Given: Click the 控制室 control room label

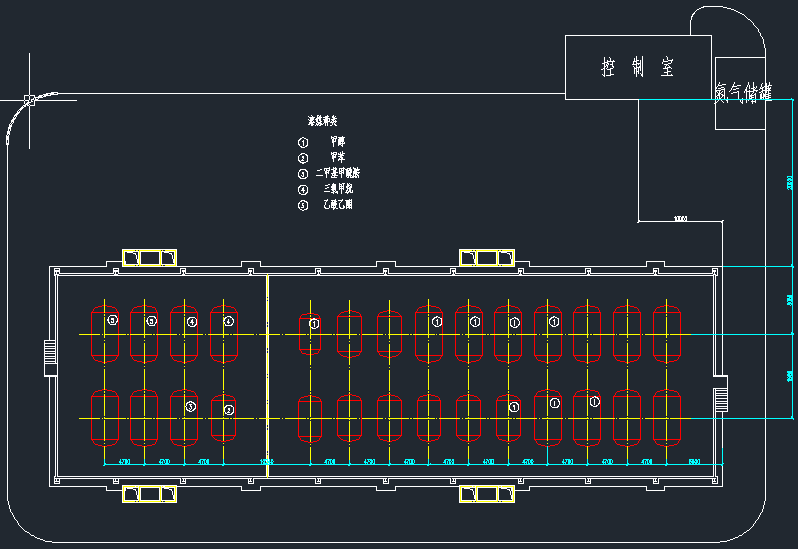Looking at the screenshot, I should pos(637,68).
